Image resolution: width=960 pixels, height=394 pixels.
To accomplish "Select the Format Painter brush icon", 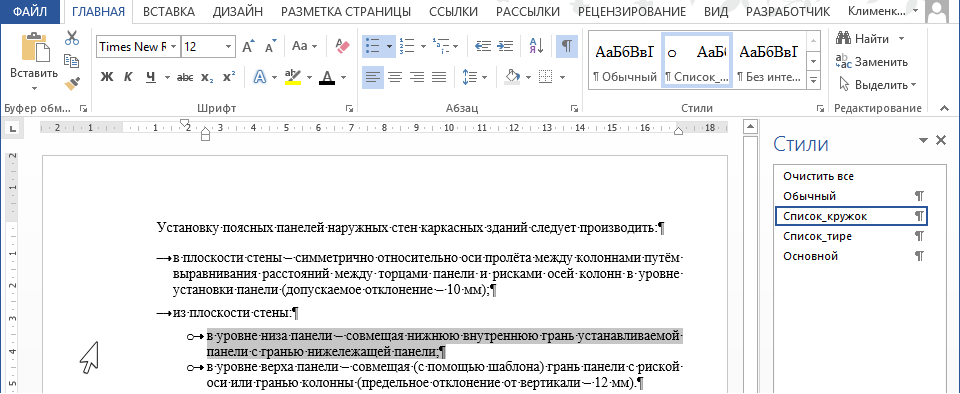I will (72, 83).
